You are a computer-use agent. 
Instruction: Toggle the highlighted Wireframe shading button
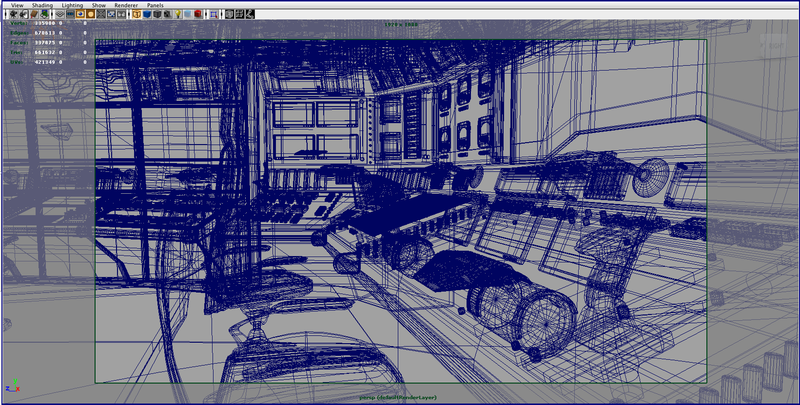coord(136,15)
